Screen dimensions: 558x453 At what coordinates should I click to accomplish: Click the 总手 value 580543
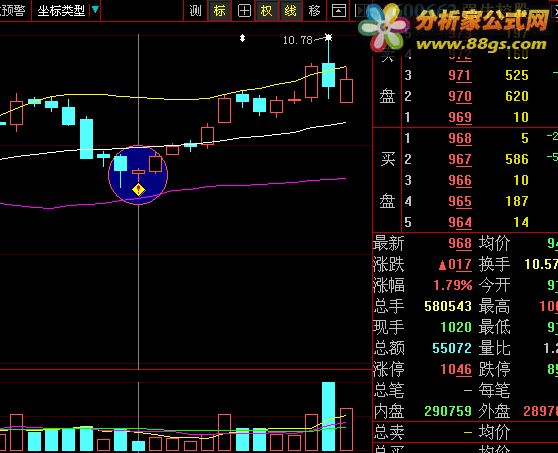[448, 306]
